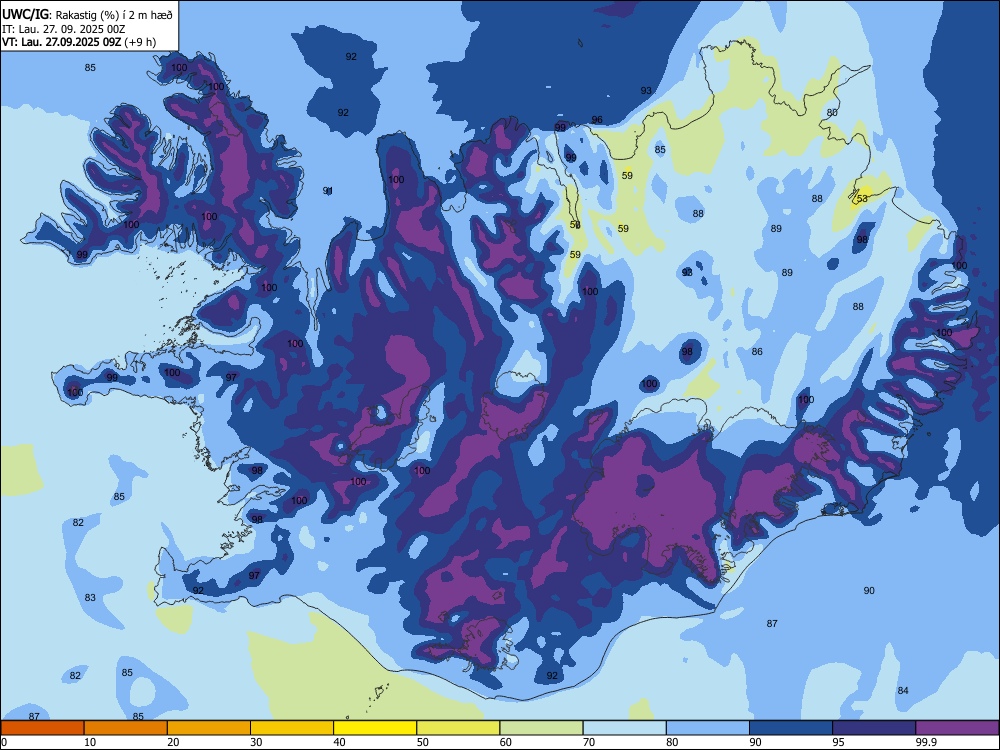
Task: Select the medium blue 80–90 legend swatch
Action: click(708, 728)
